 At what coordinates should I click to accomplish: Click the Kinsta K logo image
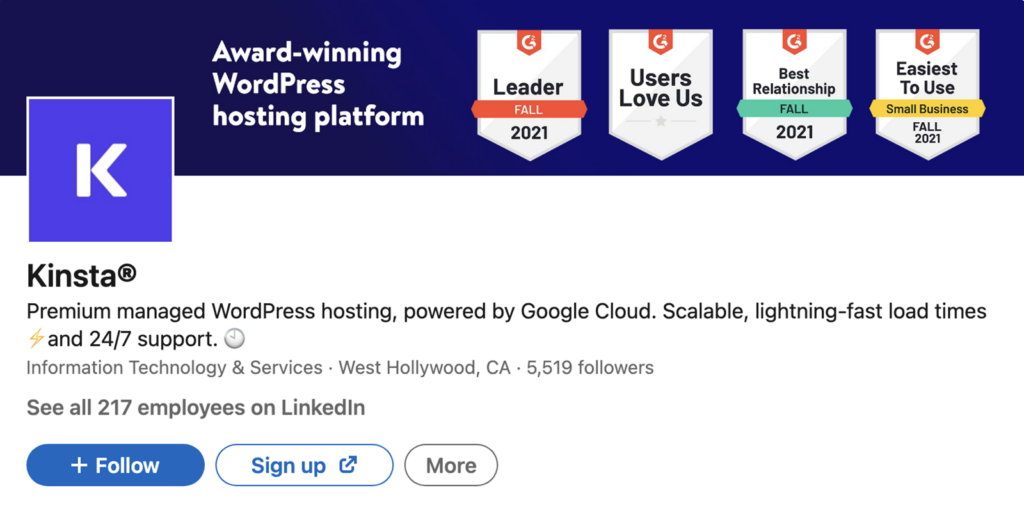[101, 170]
